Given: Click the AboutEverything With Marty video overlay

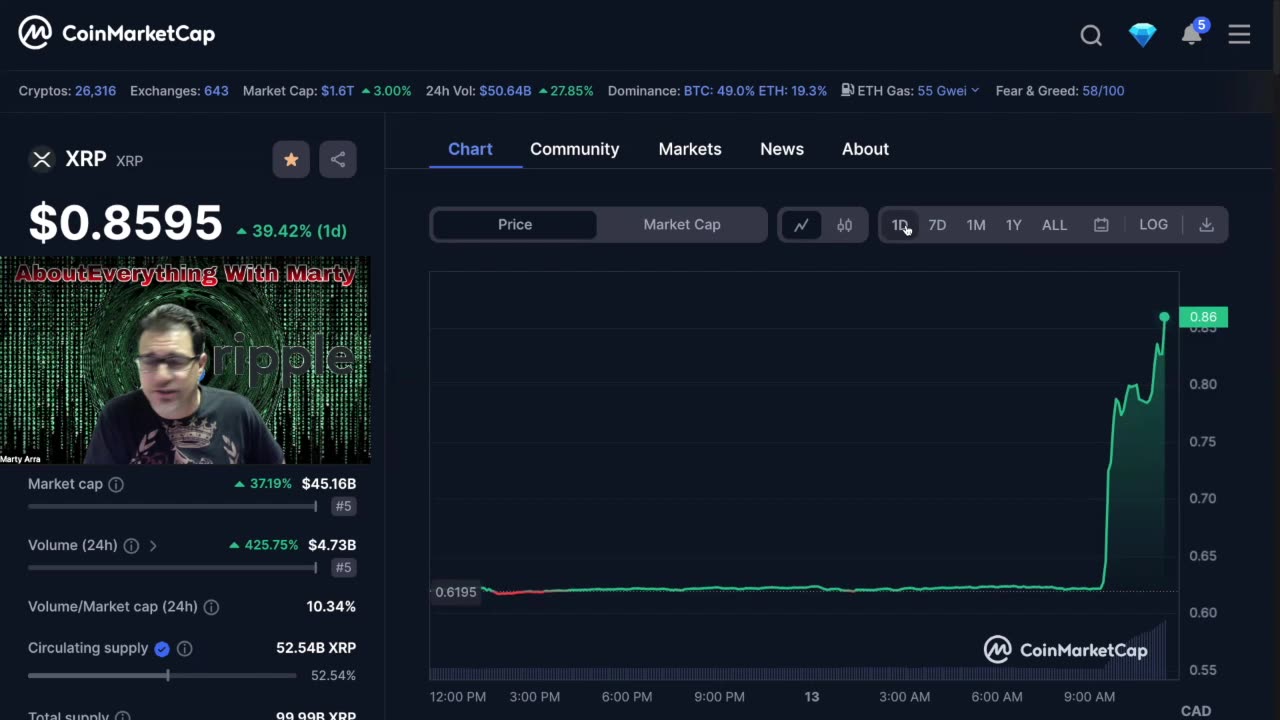Looking at the screenshot, I should pyautogui.click(x=185, y=360).
